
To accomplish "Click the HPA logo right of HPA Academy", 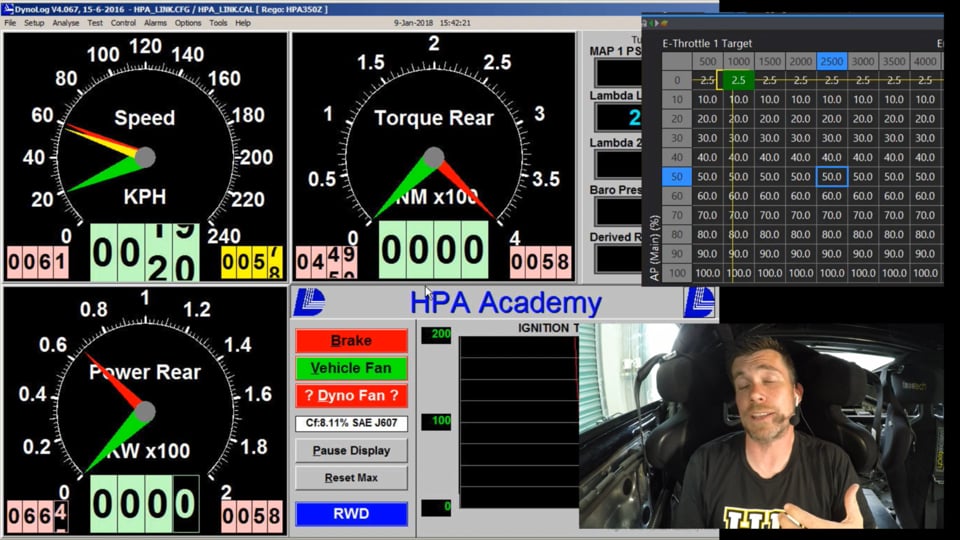I will click(699, 302).
